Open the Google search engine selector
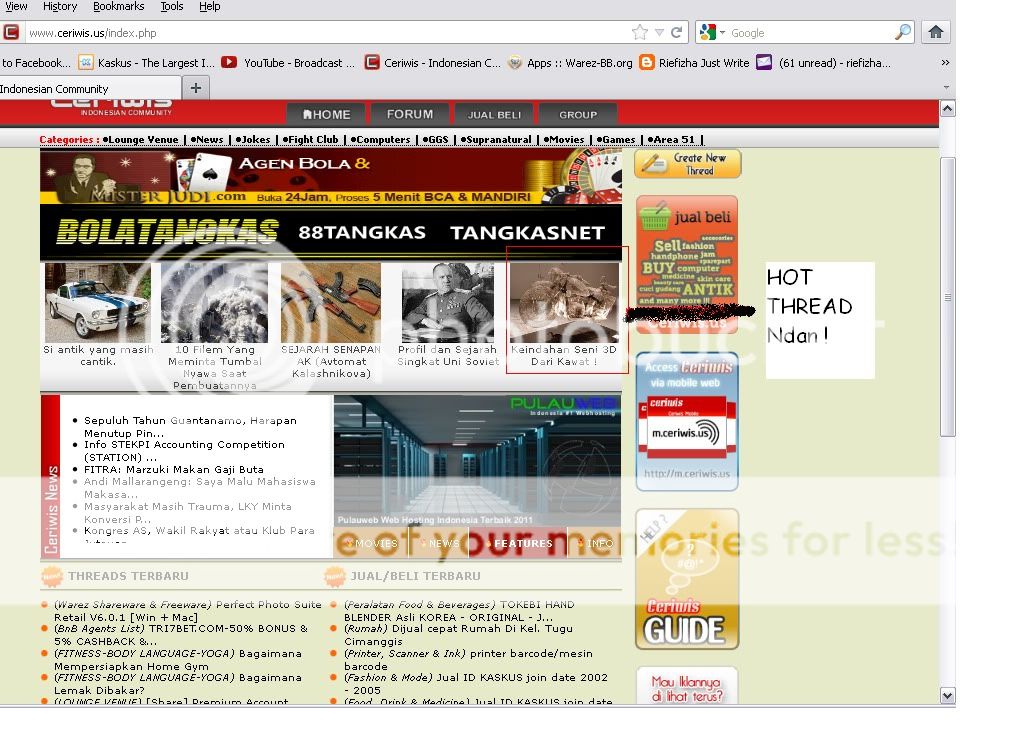This screenshot has height=738, width=1024. [x=712, y=32]
